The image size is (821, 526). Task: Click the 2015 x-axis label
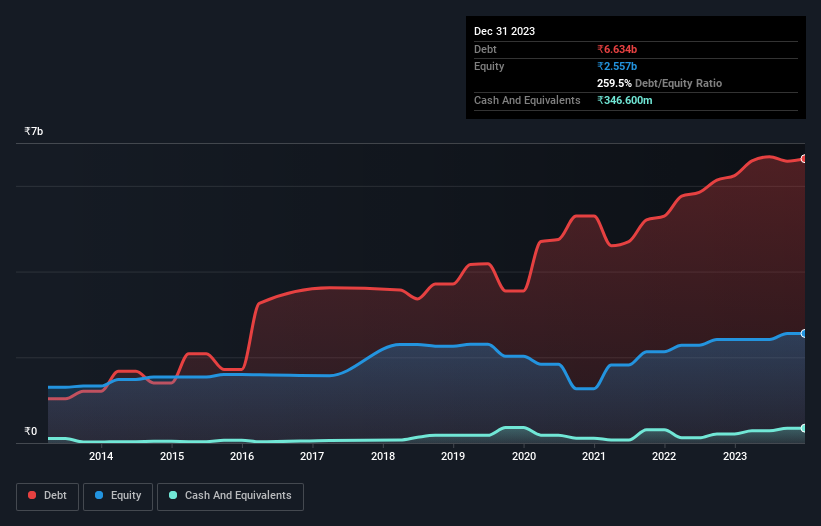tap(172, 456)
